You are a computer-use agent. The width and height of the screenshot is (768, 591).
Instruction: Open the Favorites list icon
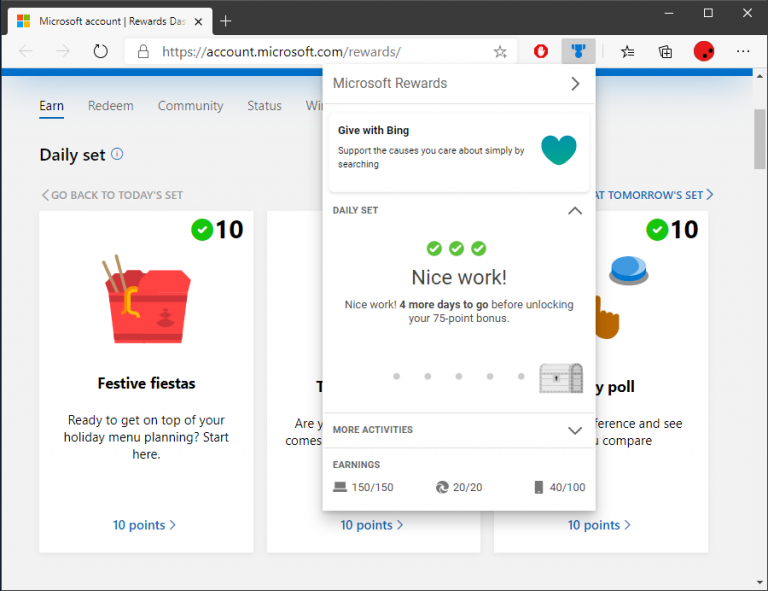(627, 51)
